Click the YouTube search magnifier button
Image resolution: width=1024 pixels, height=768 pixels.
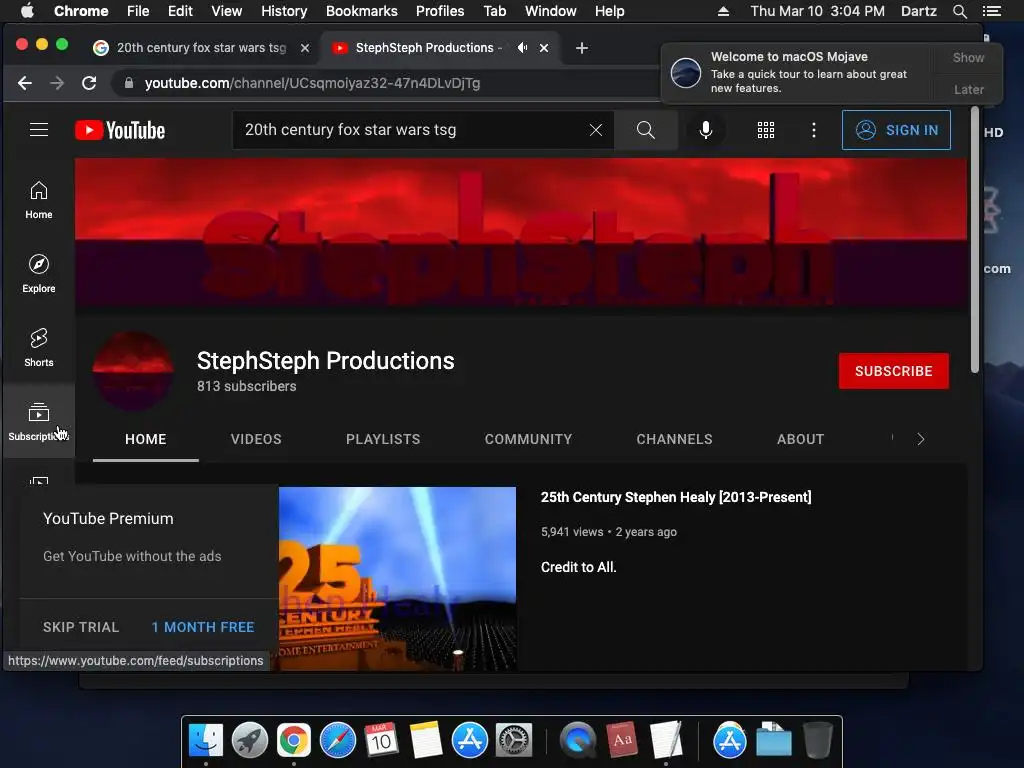pos(645,130)
